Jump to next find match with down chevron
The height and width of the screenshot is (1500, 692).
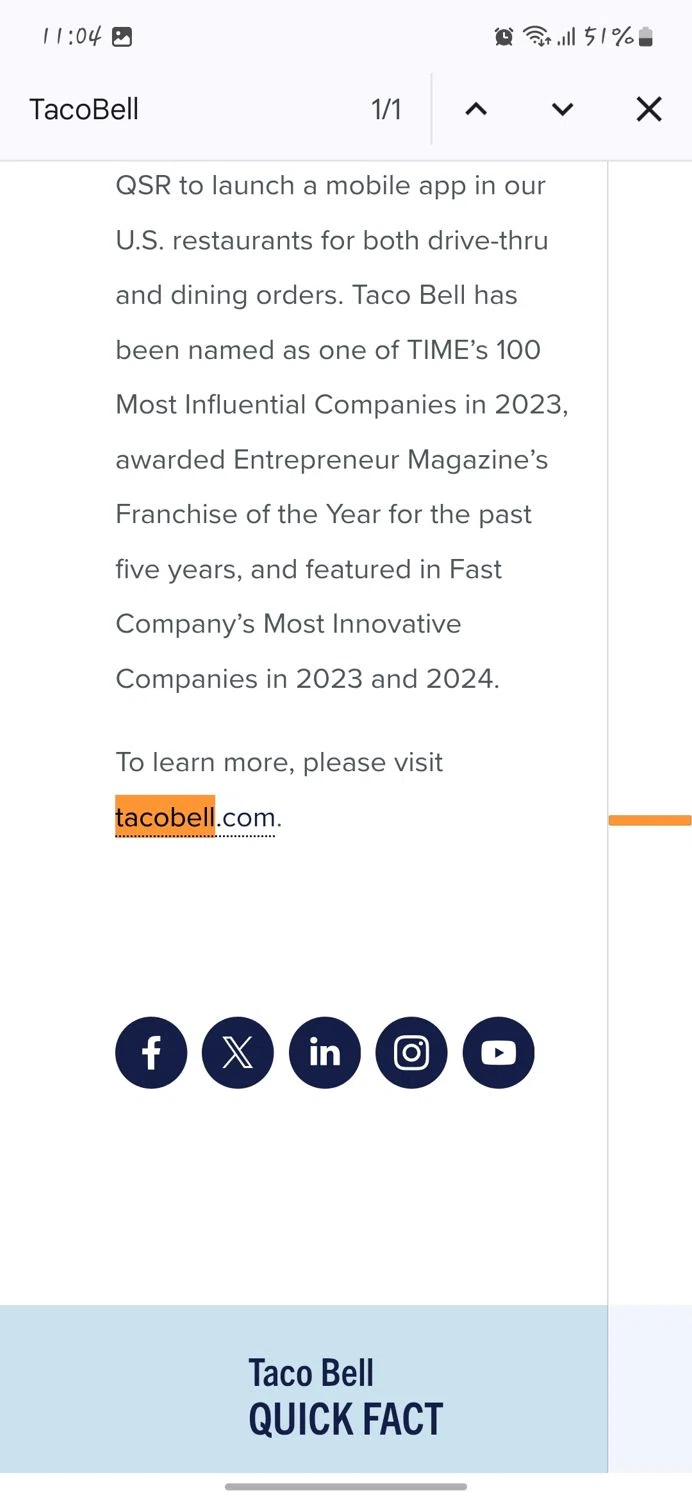pos(562,109)
